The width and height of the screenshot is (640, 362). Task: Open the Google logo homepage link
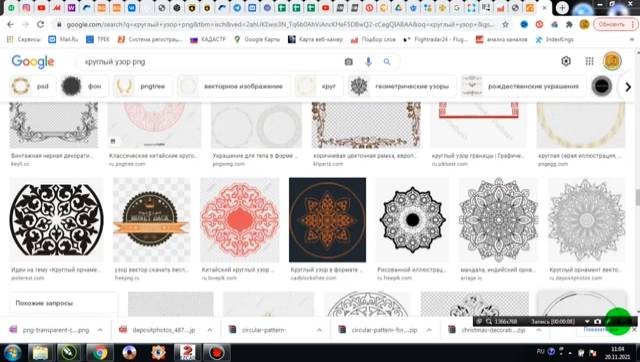[x=33, y=62]
